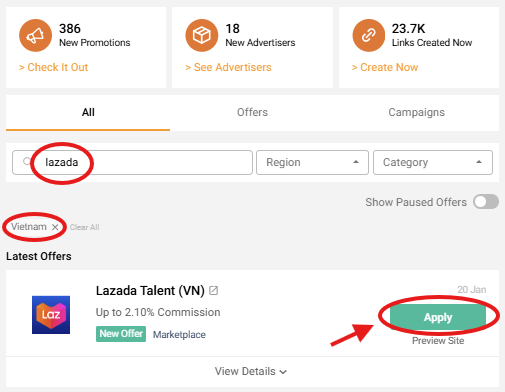Switch to the Campaigns tab

click(416, 112)
